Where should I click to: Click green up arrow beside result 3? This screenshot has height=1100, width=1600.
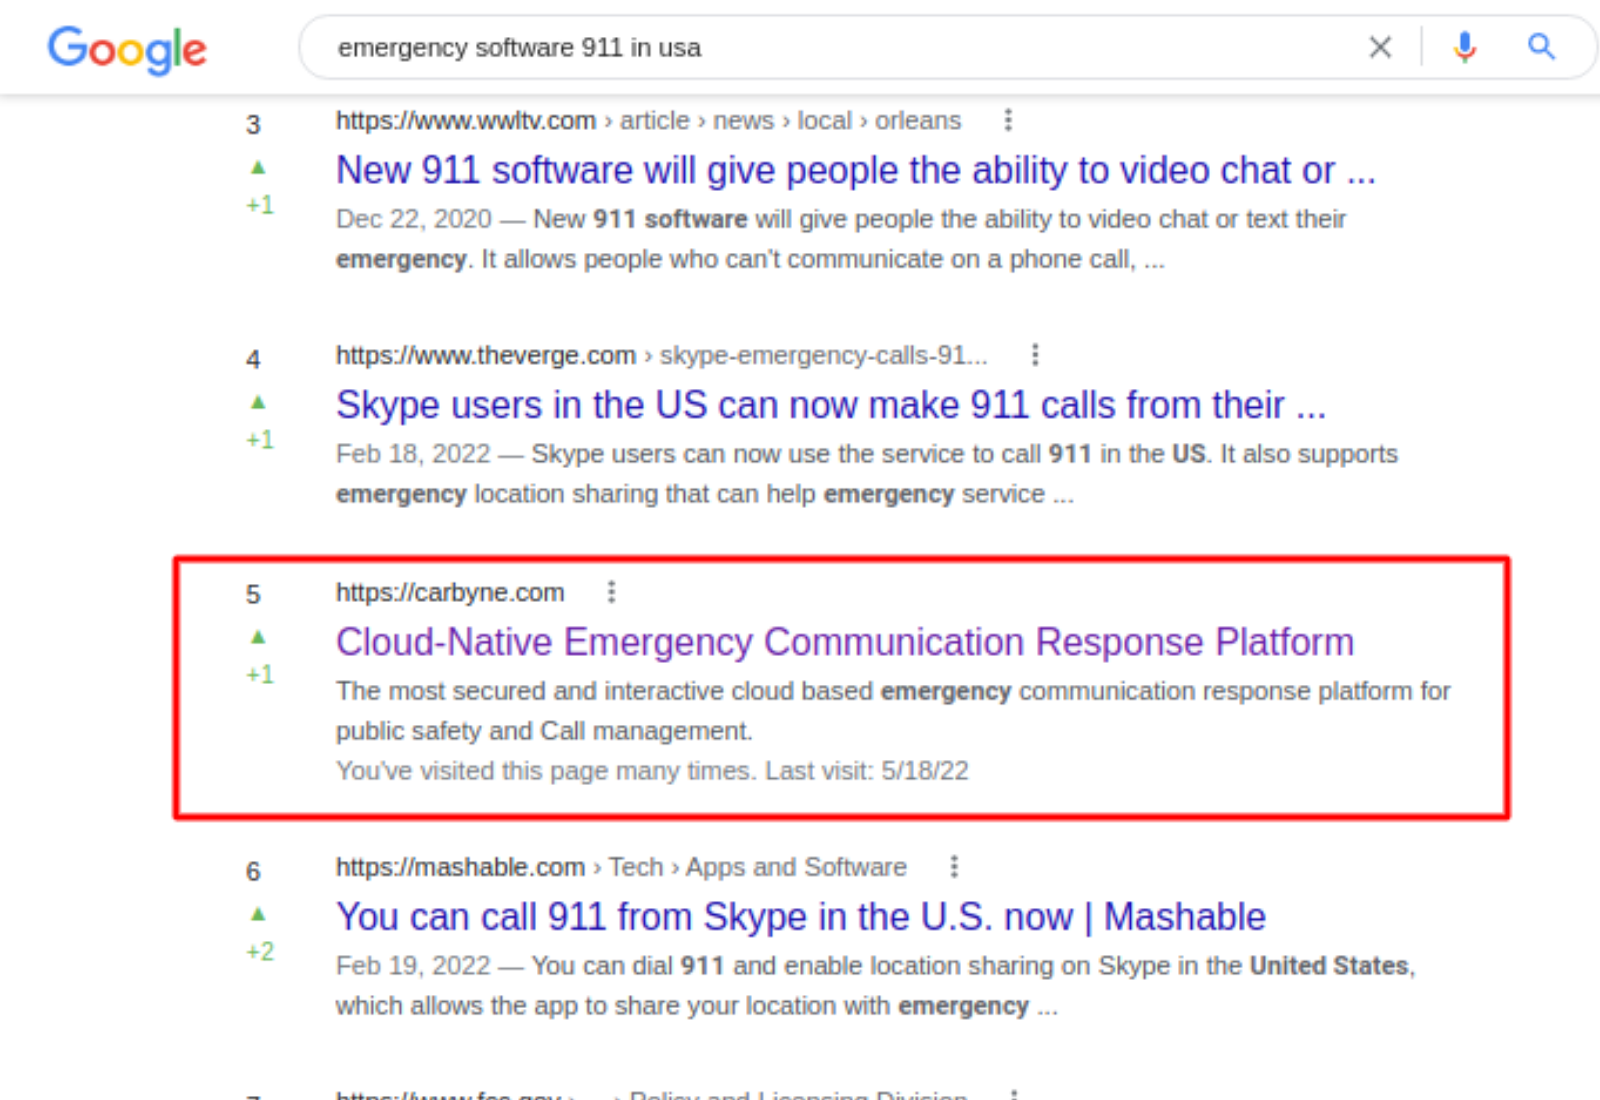258,167
